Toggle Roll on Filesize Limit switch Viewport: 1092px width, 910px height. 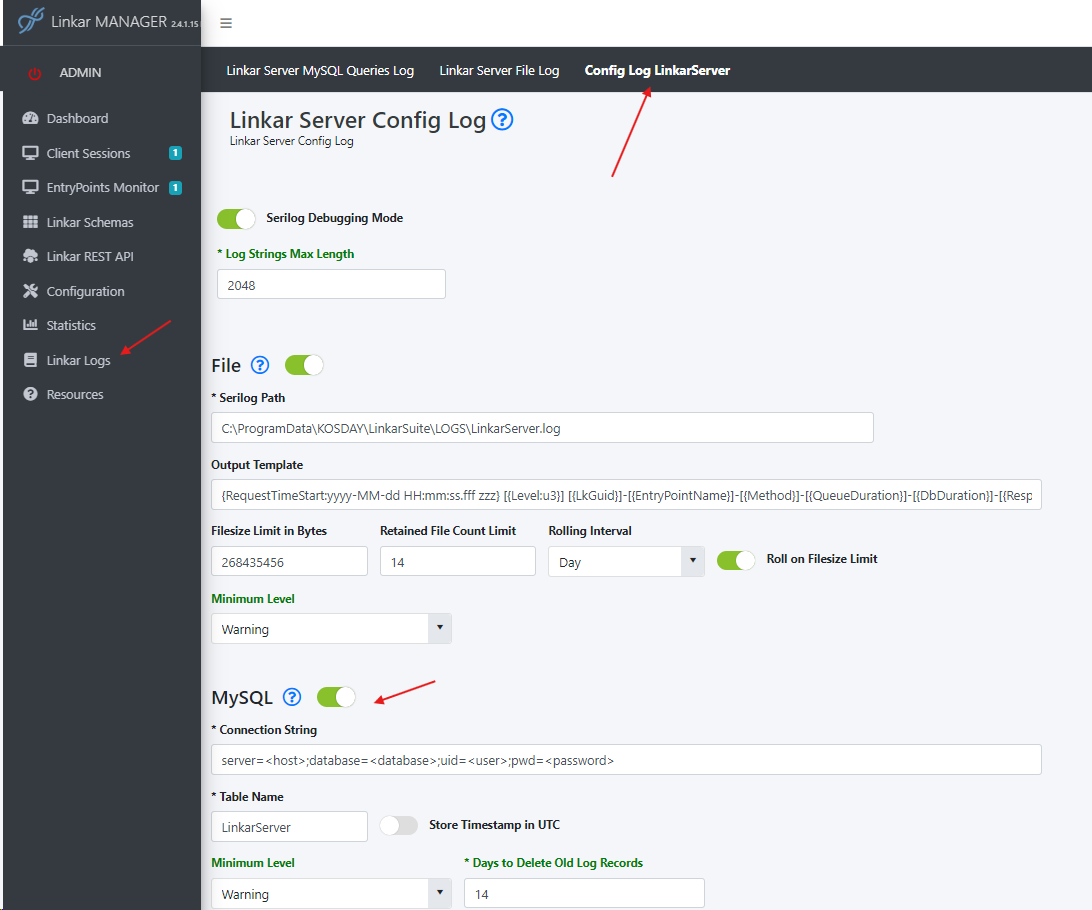tap(736, 560)
